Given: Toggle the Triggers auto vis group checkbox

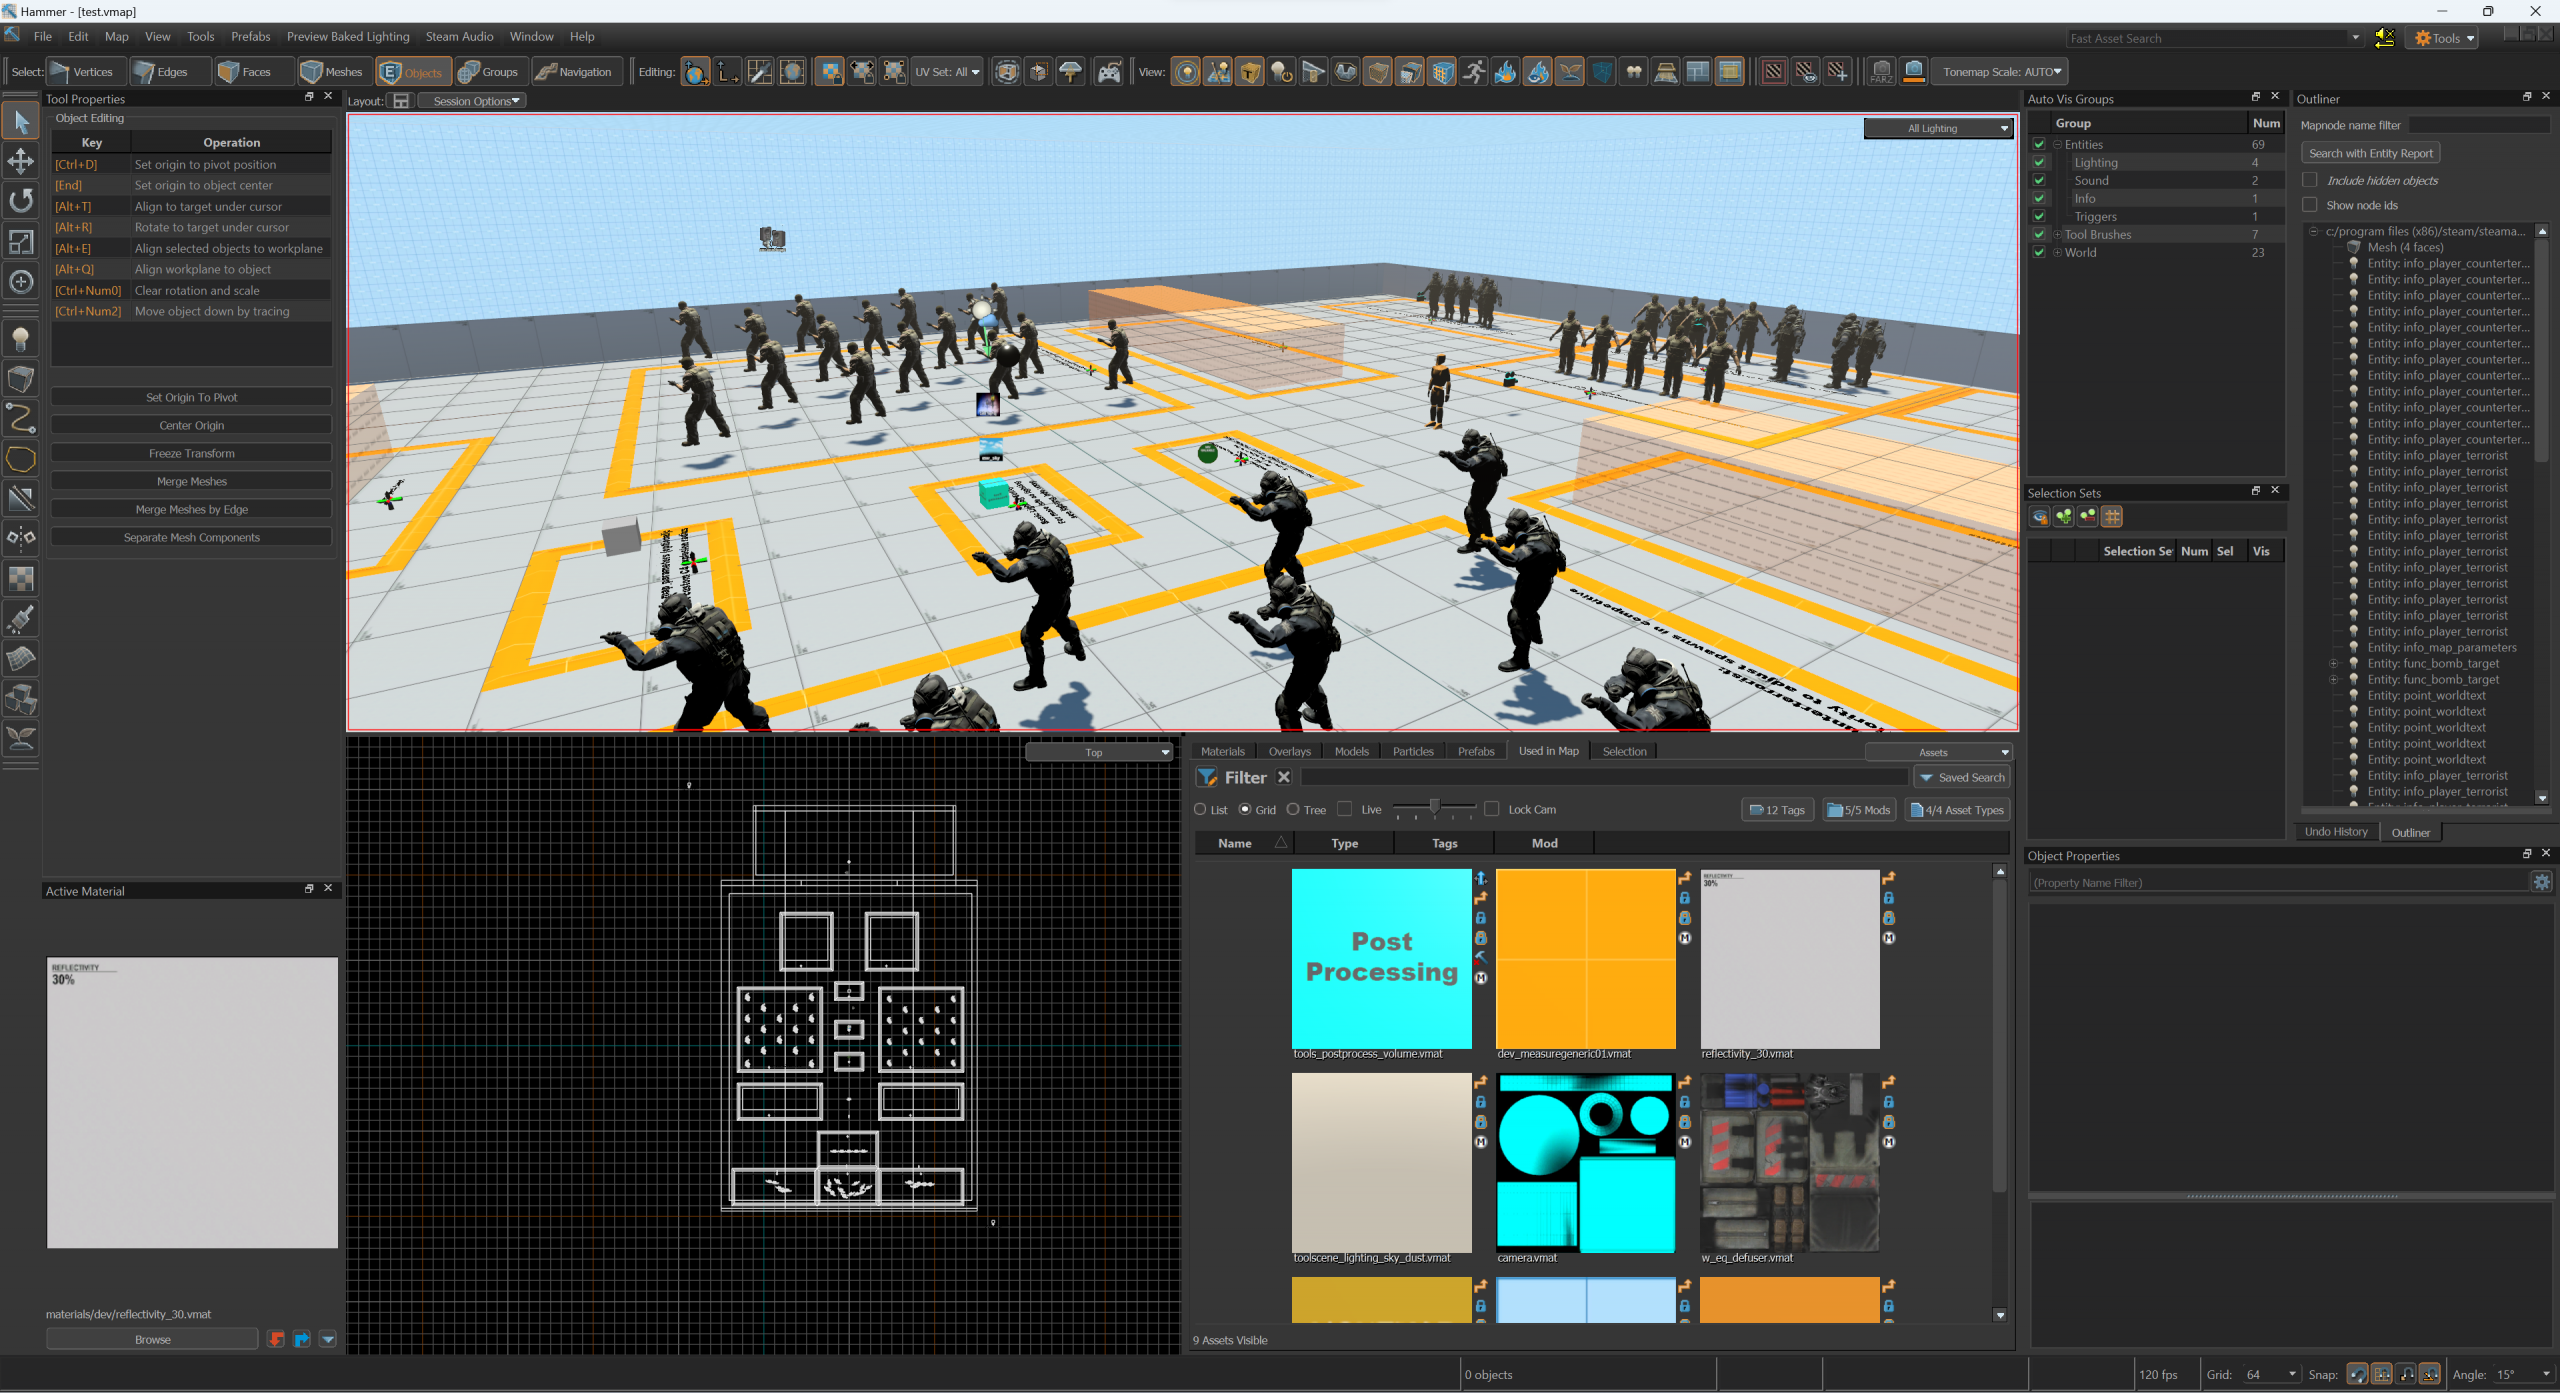Looking at the screenshot, I should [2039, 216].
